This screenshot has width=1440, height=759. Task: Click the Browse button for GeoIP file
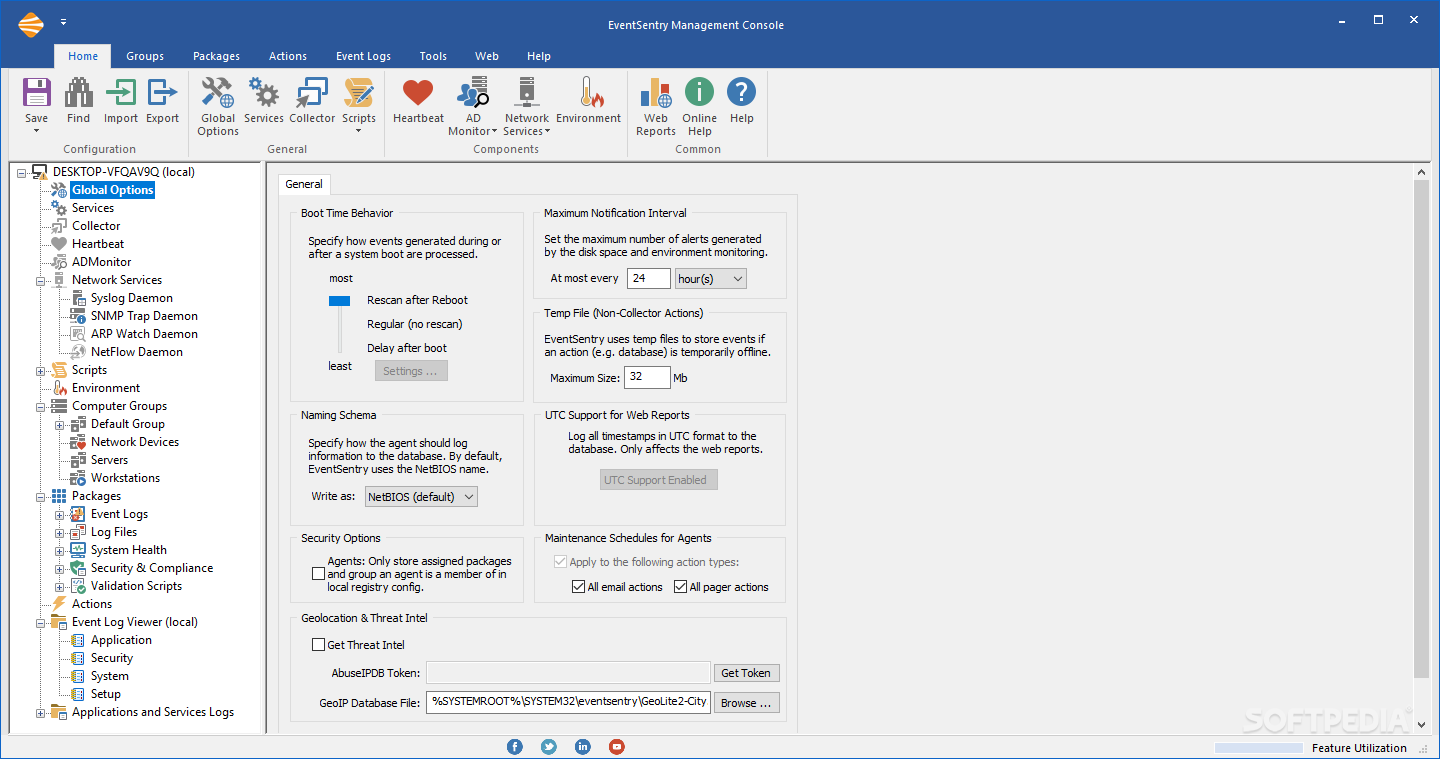[x=747, y=703]
